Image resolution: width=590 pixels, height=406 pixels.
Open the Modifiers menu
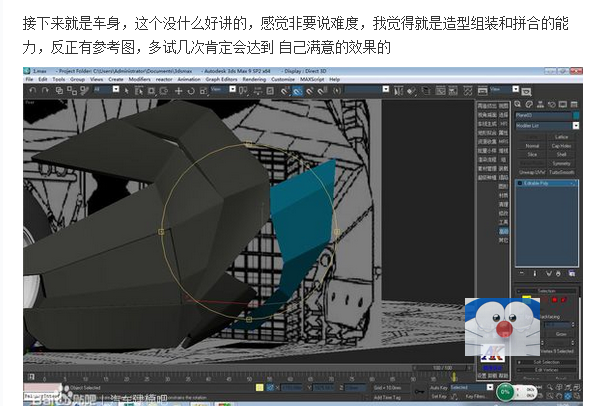[139, 79]
